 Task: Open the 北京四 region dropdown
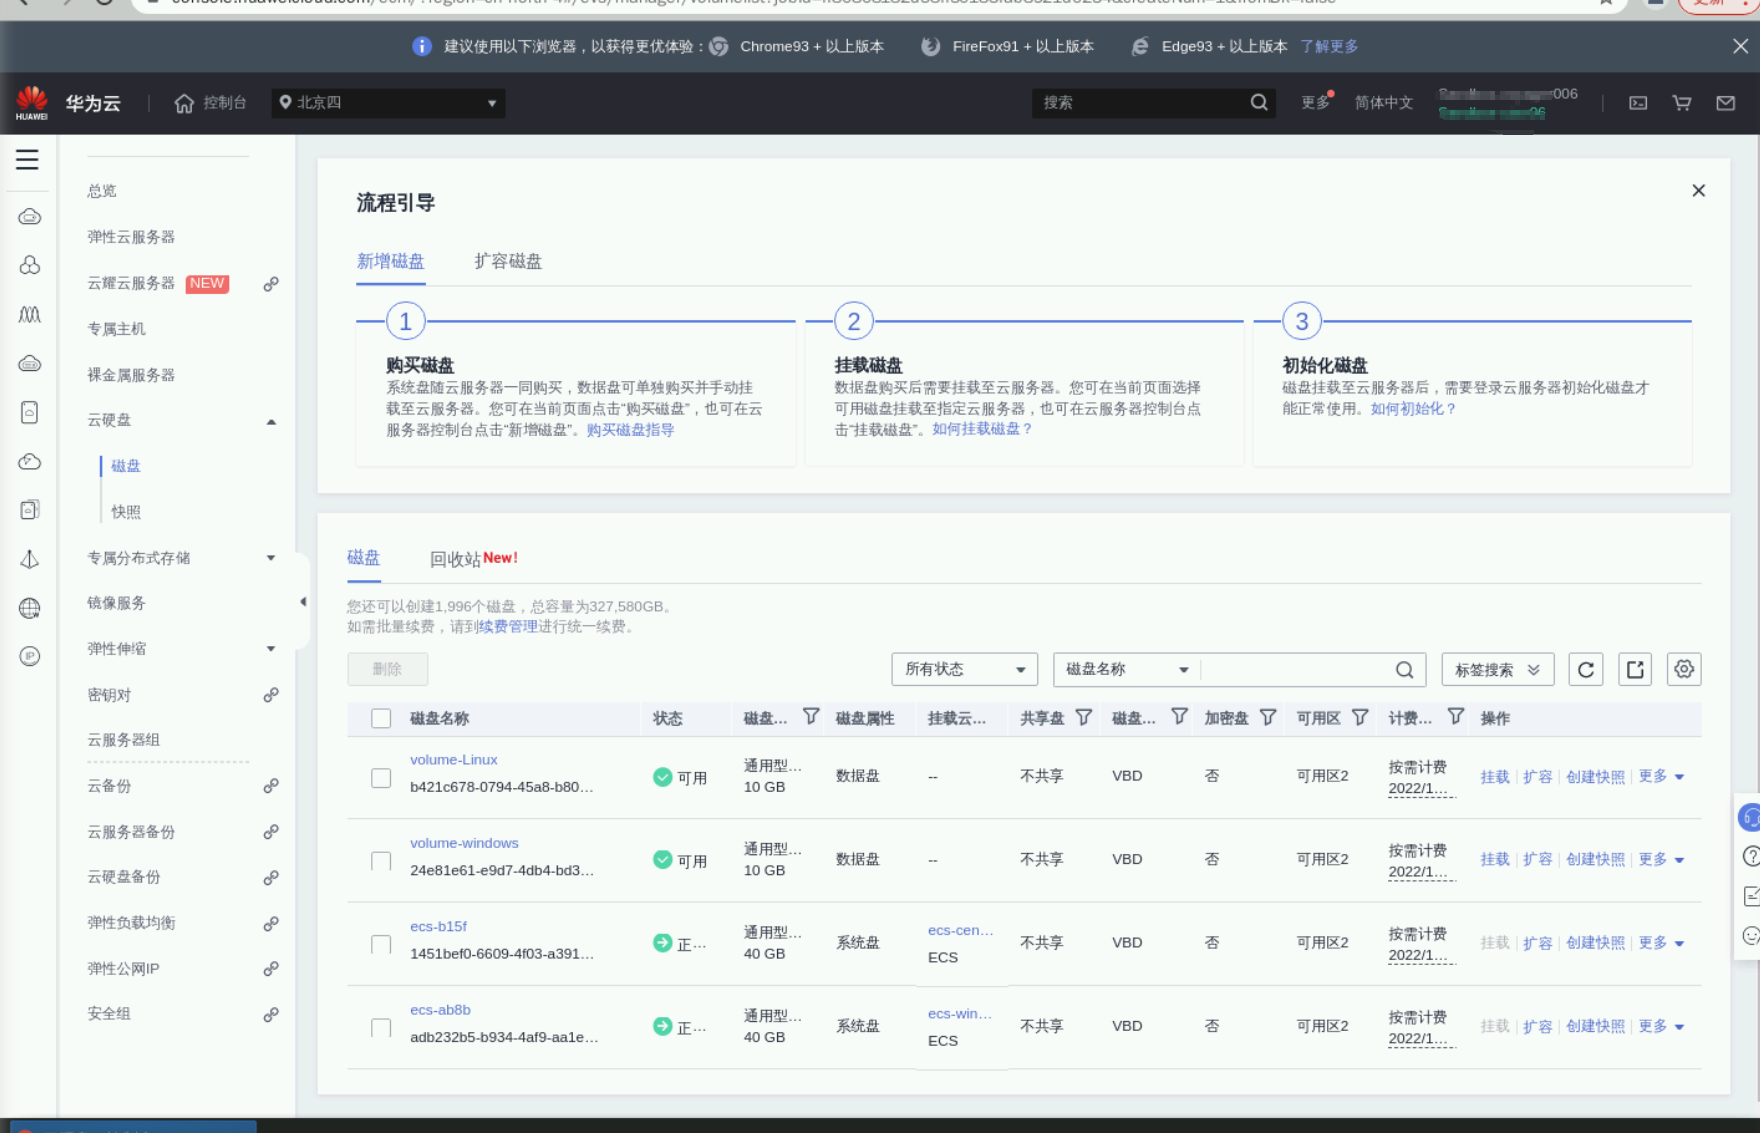pyautogui.click(x=388, y=103)
